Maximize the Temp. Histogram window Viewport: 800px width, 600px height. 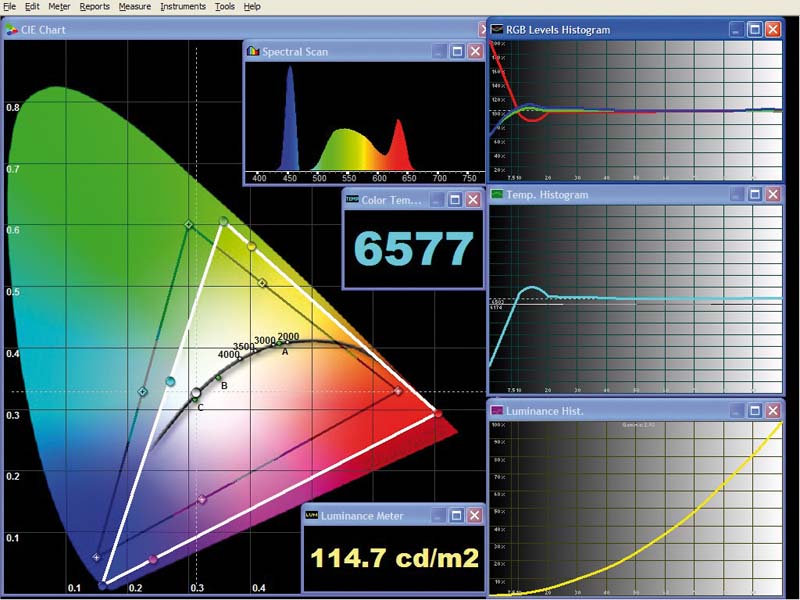point(755,194)
